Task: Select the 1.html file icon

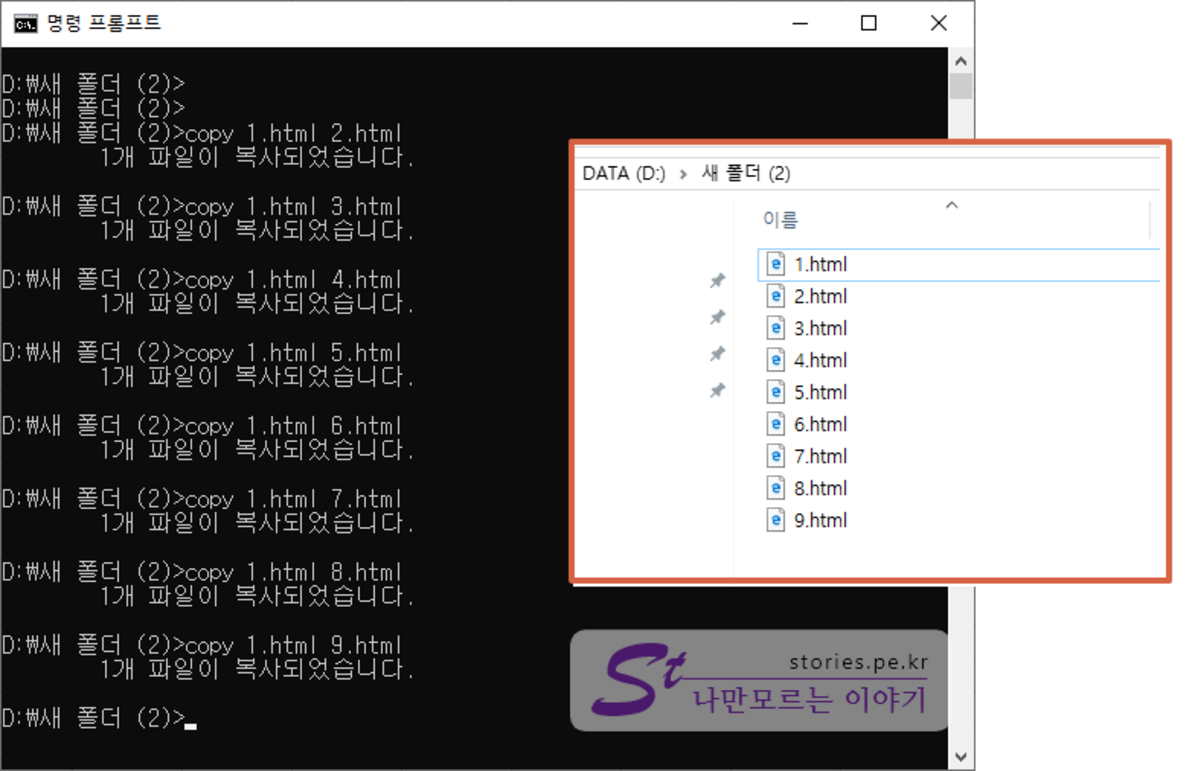Action: click(775, 264)
